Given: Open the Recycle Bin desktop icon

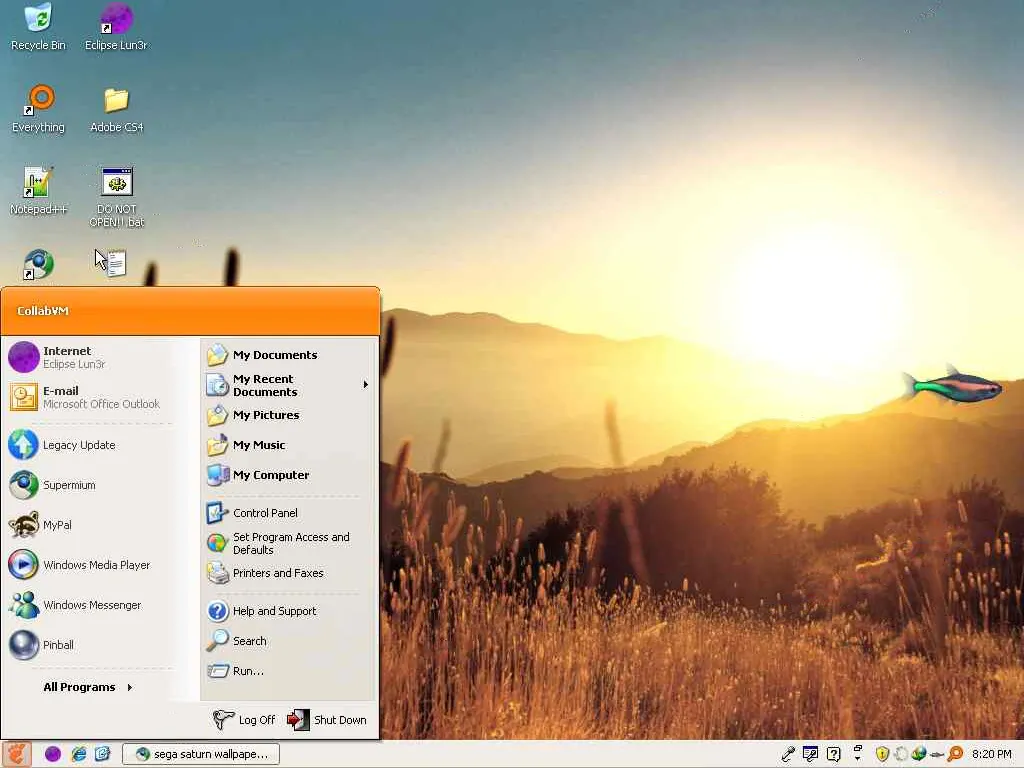Looking at the screenshot, I should 39,27.
